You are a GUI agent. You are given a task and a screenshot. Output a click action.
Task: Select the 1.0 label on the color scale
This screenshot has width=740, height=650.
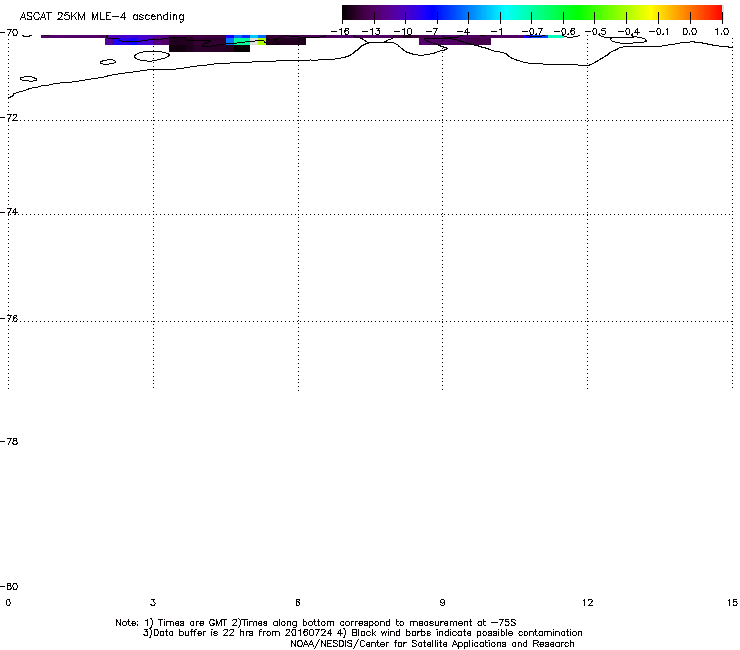coord(722,32)
